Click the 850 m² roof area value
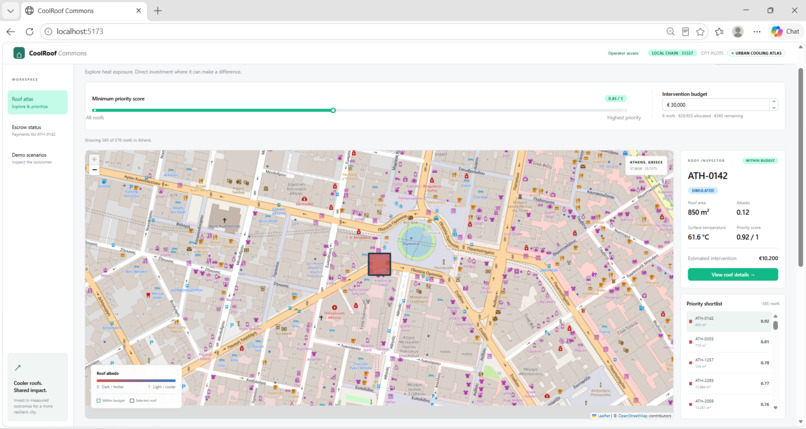This screenshot has height=429, width=806. click(x=698, y=212)
